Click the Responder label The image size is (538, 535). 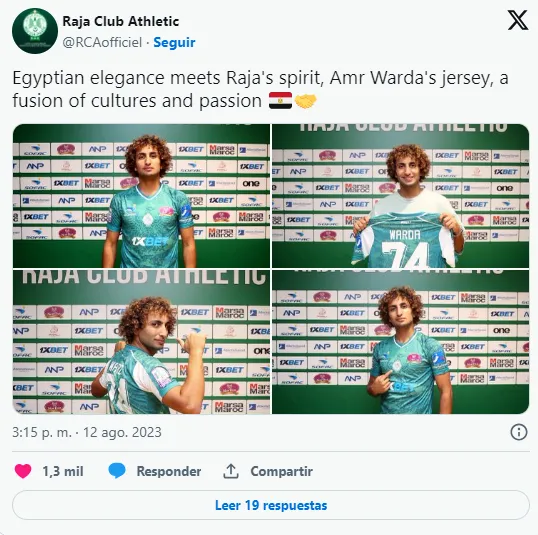[169, 471]
